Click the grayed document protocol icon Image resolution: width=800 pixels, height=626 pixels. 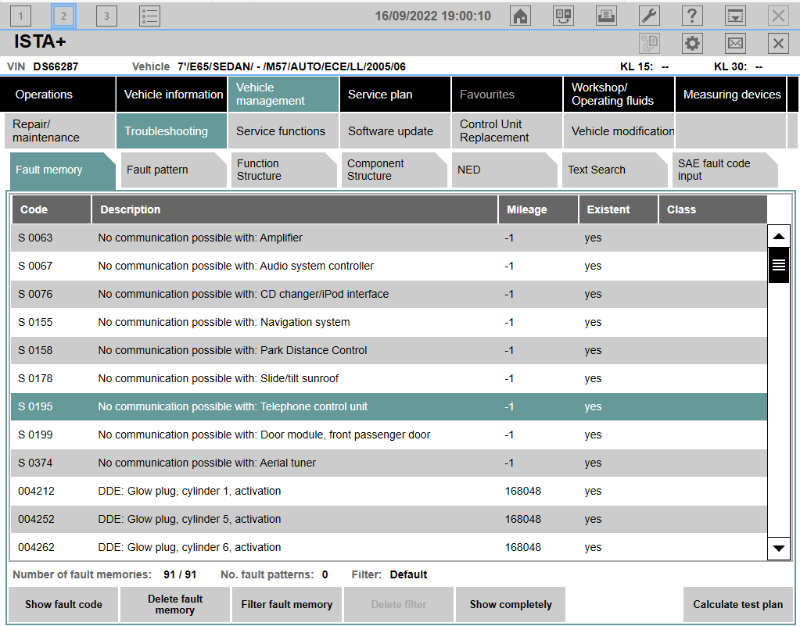(x=649, y=43)
